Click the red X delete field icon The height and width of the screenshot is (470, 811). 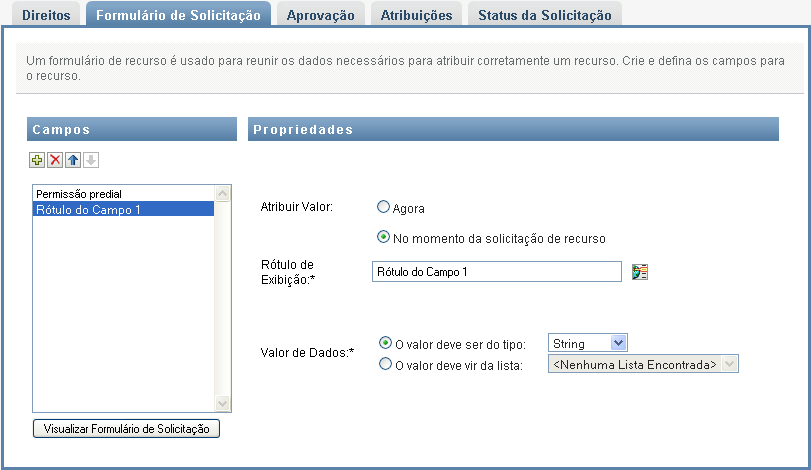(56, 160)
